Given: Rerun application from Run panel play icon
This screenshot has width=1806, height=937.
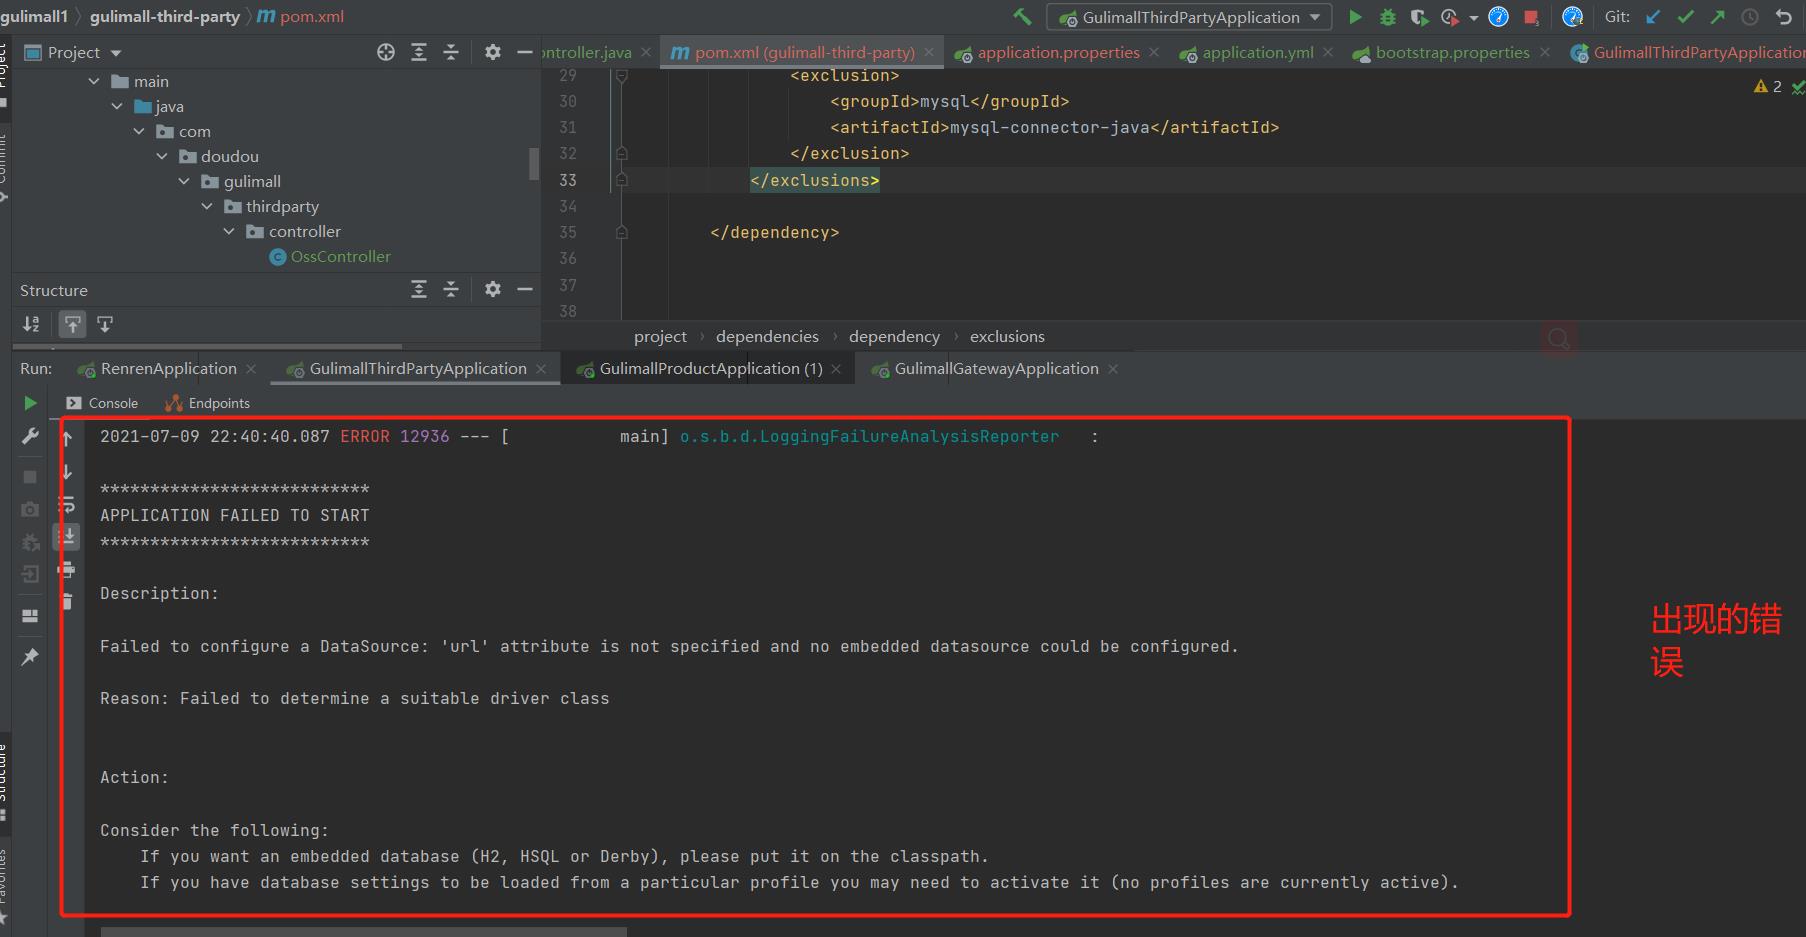Looking at the screenshot, I should 30,403.
